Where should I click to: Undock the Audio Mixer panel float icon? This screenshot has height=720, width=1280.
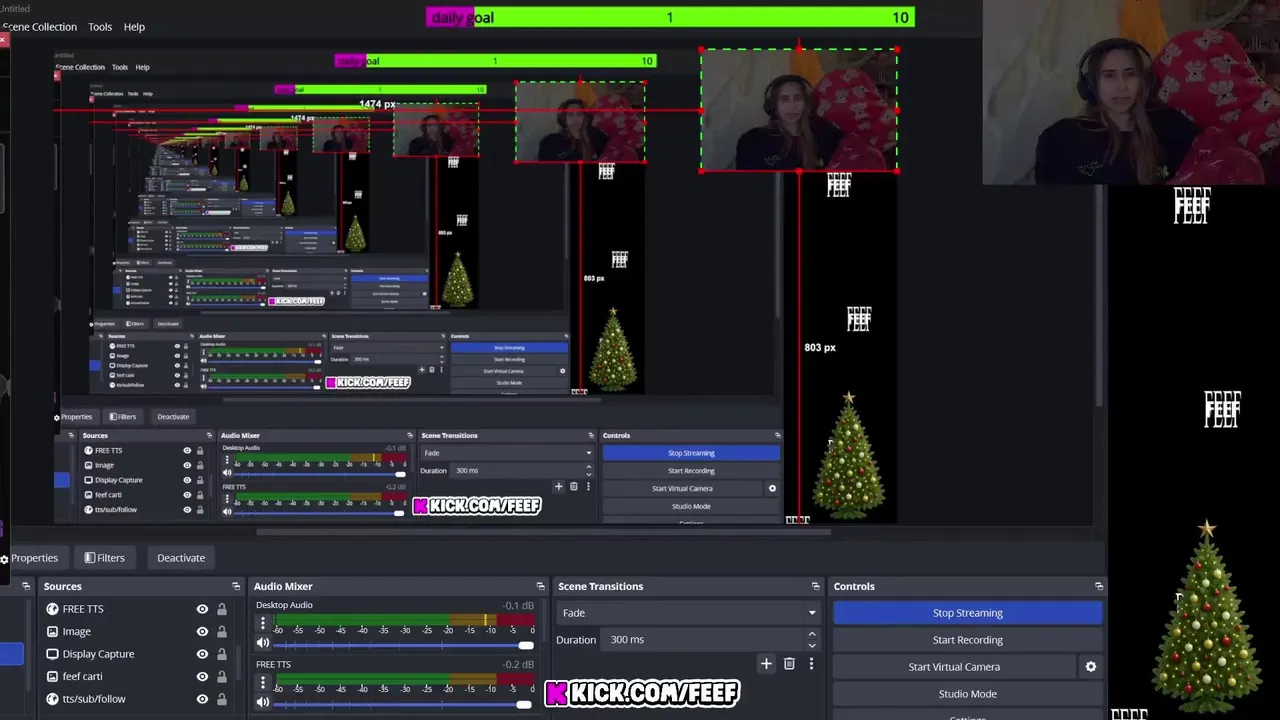coord(540,586)
